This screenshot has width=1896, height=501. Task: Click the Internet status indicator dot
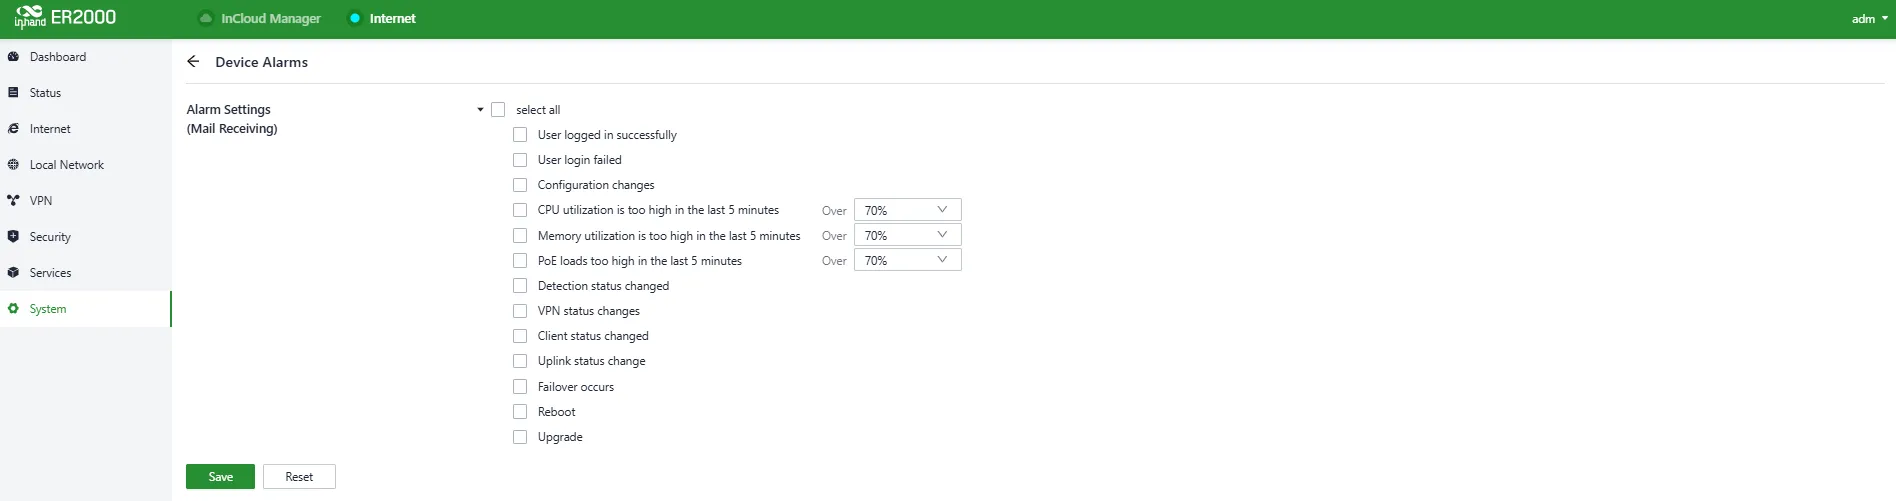(x=355, y=18)
